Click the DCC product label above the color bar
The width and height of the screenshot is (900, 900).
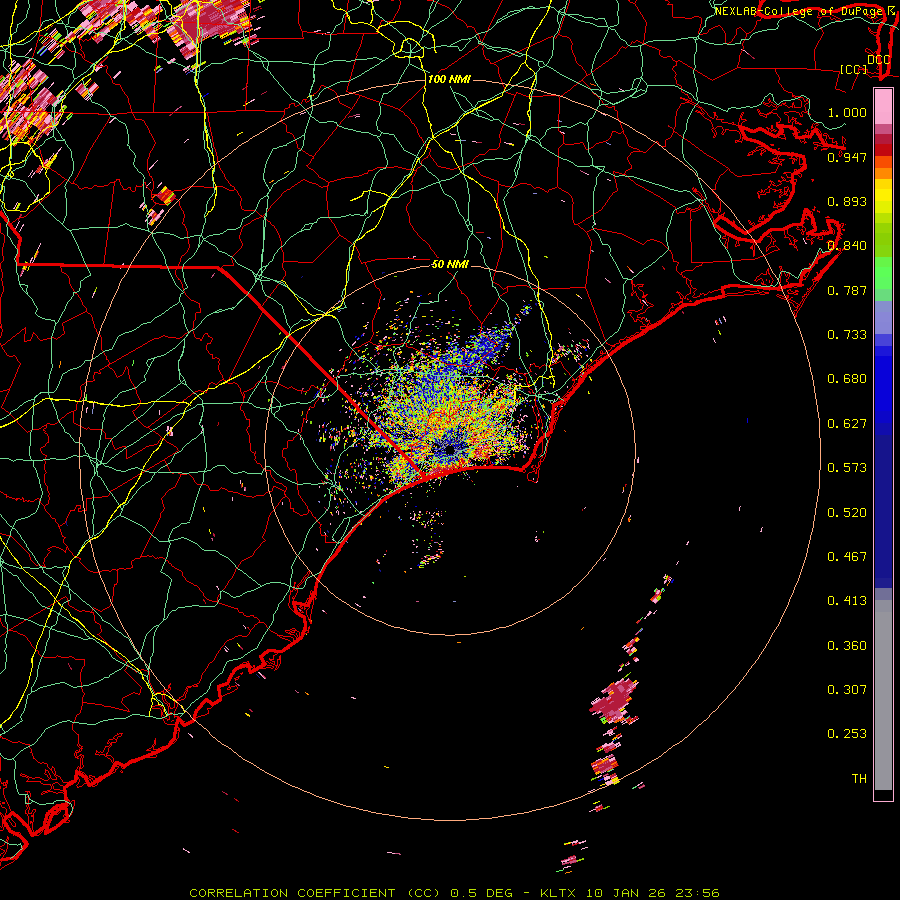[878, 59]
